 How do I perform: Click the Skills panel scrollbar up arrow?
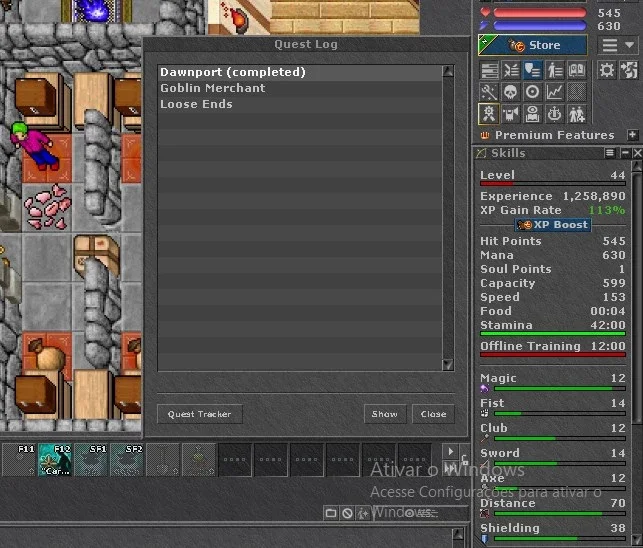pos(636,166)
